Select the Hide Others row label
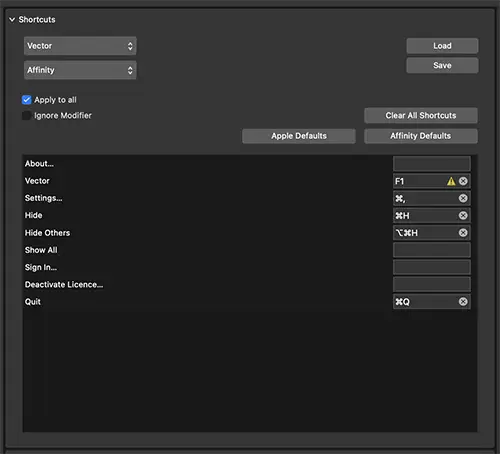The height and width of the screenshot is (454, 500). pyautogui.click(x=47, y=233)
